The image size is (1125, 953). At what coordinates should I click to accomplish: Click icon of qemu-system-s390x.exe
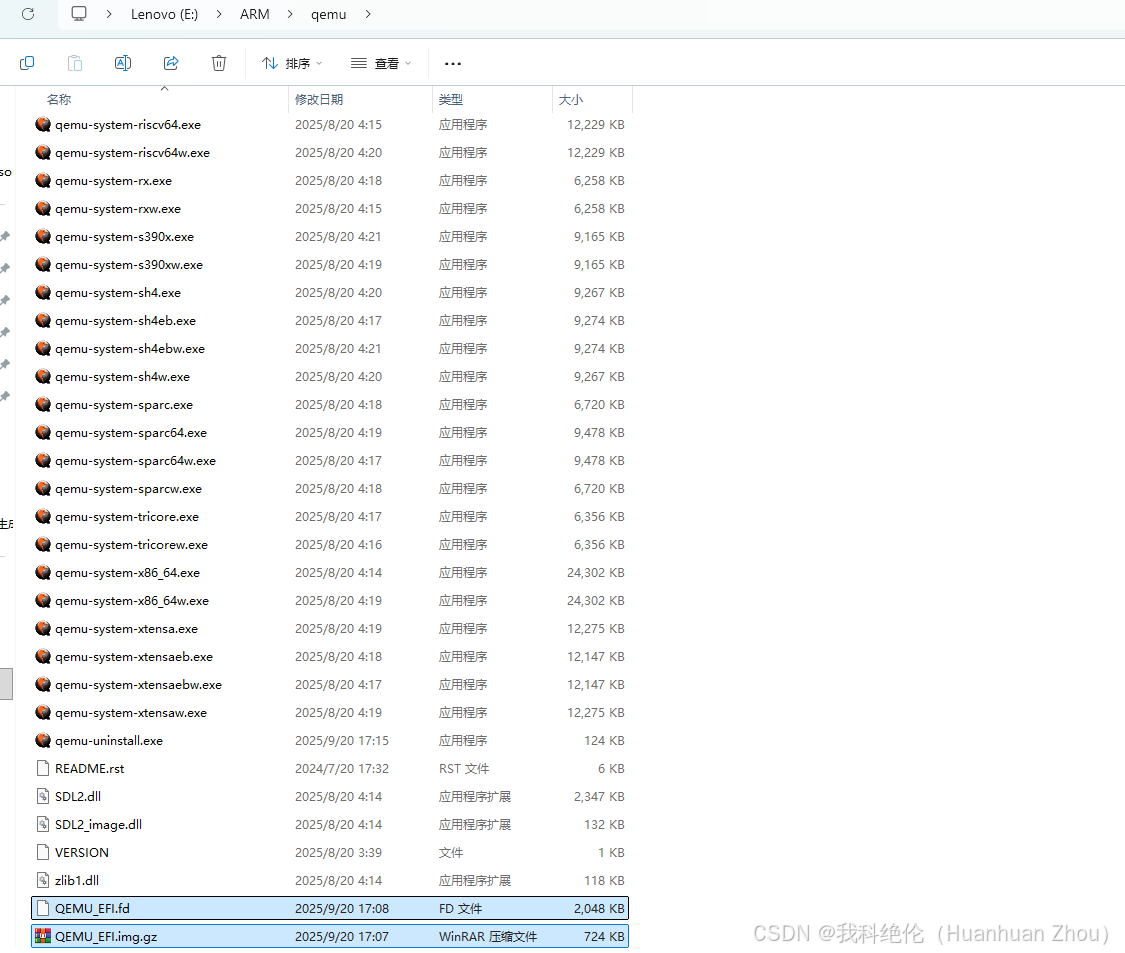pyautogui.click(x=43, y=236)
